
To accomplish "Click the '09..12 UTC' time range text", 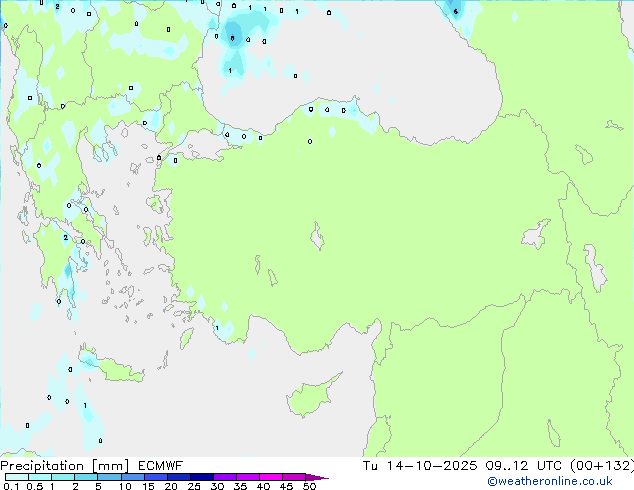I will tap(524, 466).
